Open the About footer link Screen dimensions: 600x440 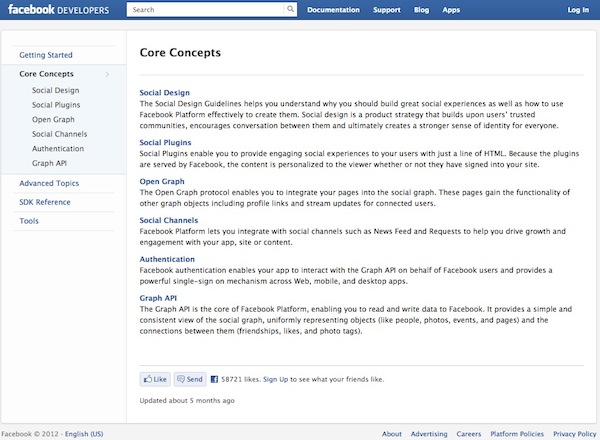coord(392,434)
